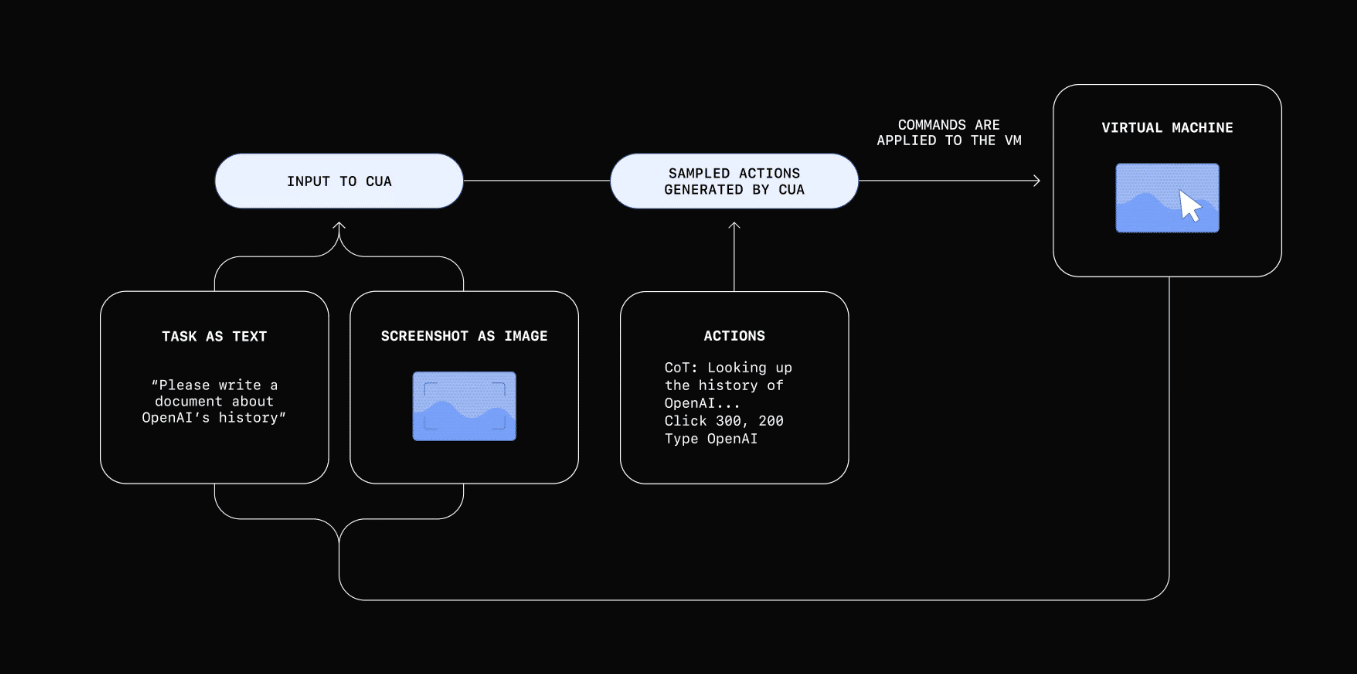The image size is (1357, 674).
Task: Click the INPUT TO CUA pill
Action: pos(339,181)
